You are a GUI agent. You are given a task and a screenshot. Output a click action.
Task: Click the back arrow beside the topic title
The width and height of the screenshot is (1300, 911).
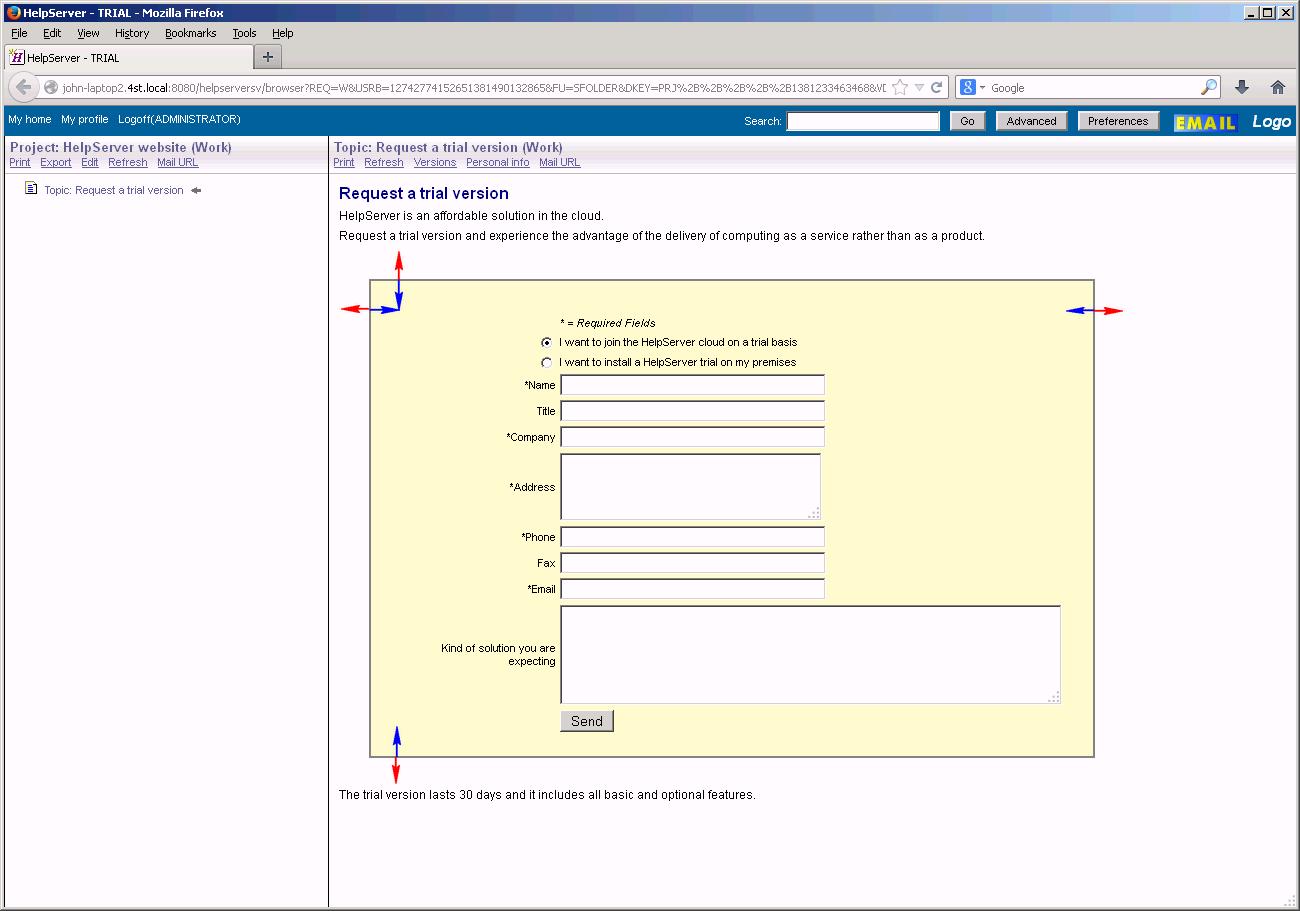click(196, 190)
